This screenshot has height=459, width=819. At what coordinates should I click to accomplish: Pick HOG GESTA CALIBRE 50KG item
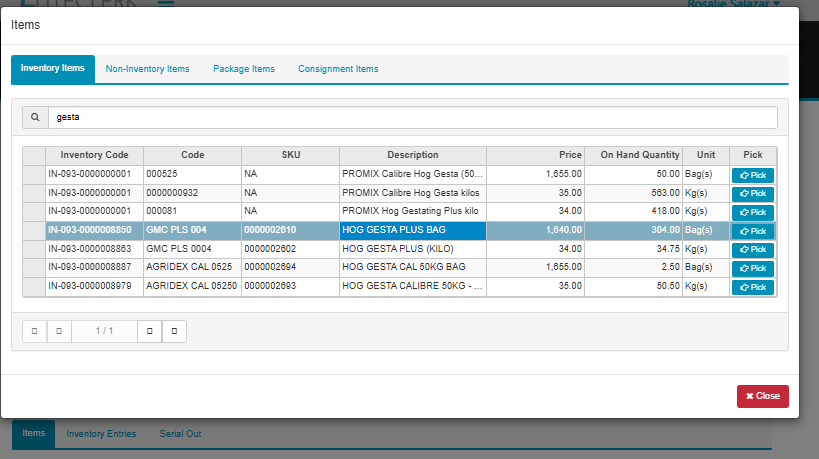click(x=753, y=287)
